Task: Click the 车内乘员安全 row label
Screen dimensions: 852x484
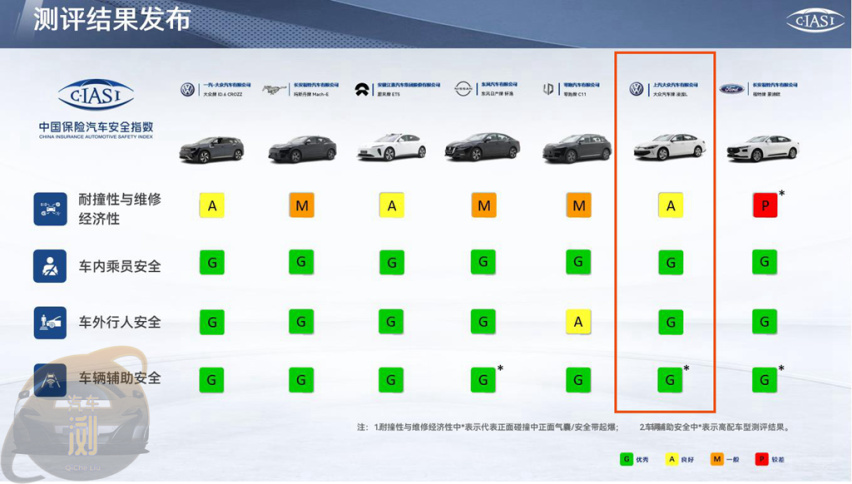Action: 120,266
